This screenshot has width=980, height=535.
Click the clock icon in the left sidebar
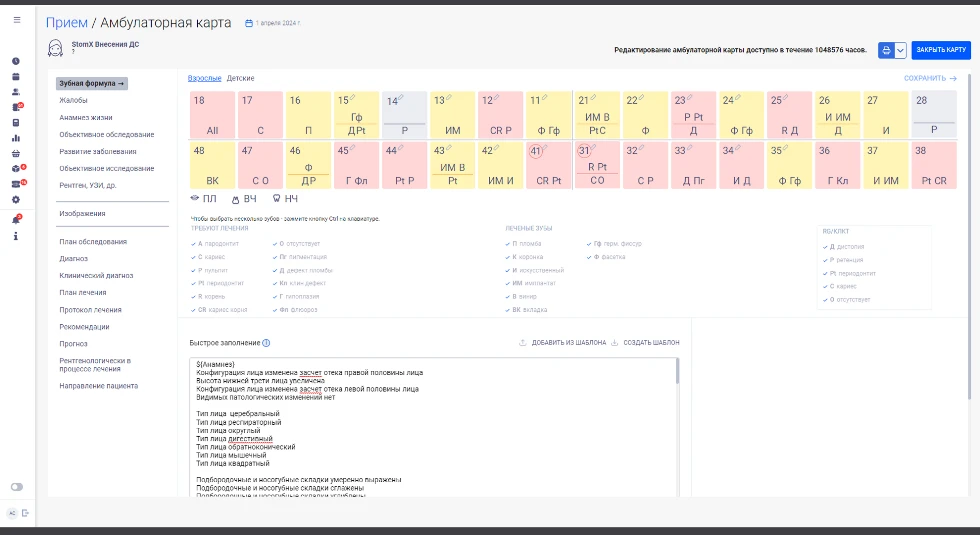(16, 62)
